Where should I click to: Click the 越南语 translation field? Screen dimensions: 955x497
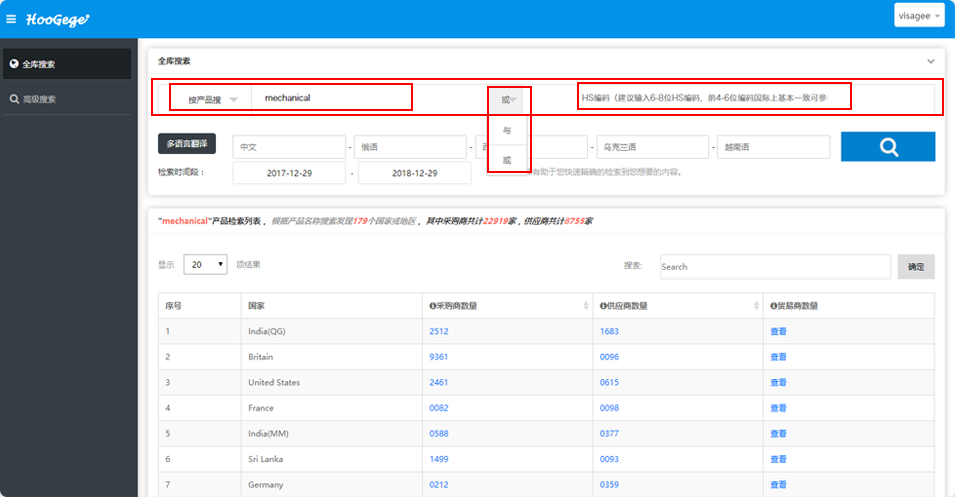pyautogui.click(x=774, y=147)
